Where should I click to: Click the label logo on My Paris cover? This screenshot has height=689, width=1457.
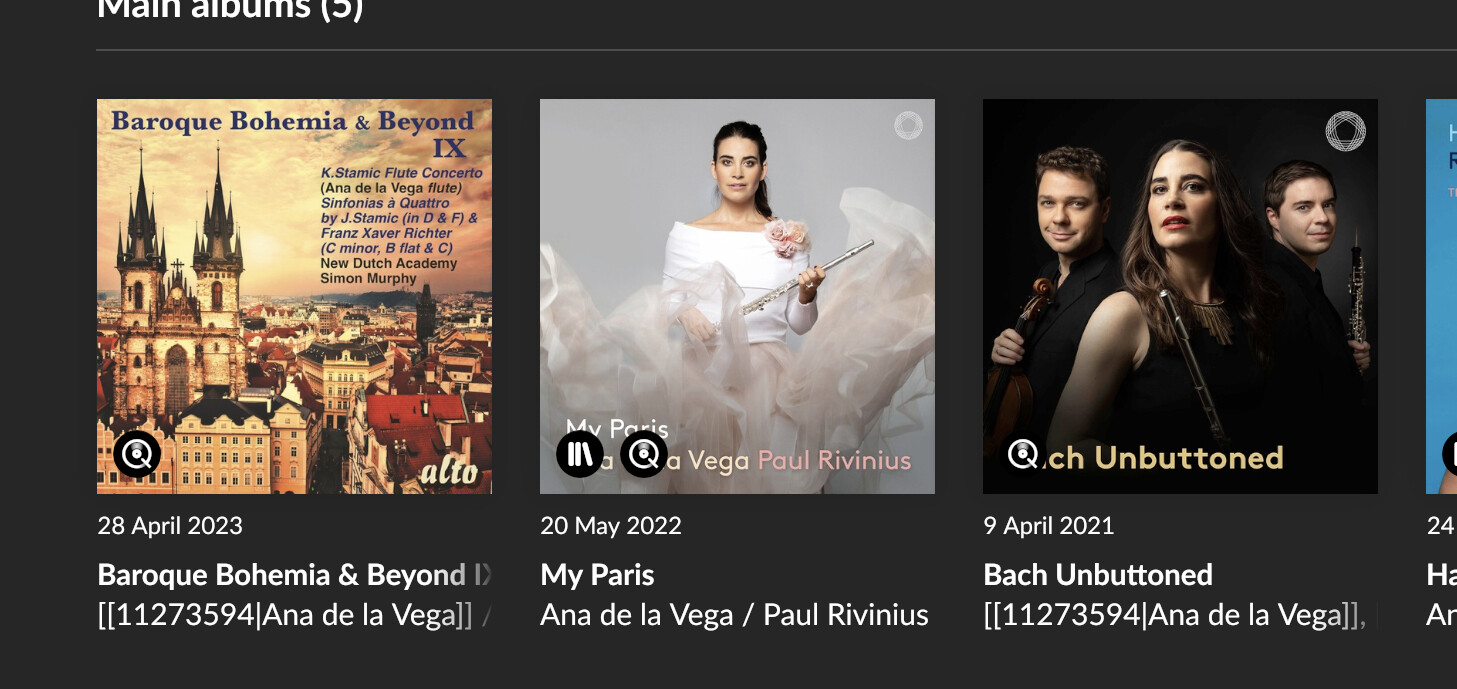tap(908, 126)
